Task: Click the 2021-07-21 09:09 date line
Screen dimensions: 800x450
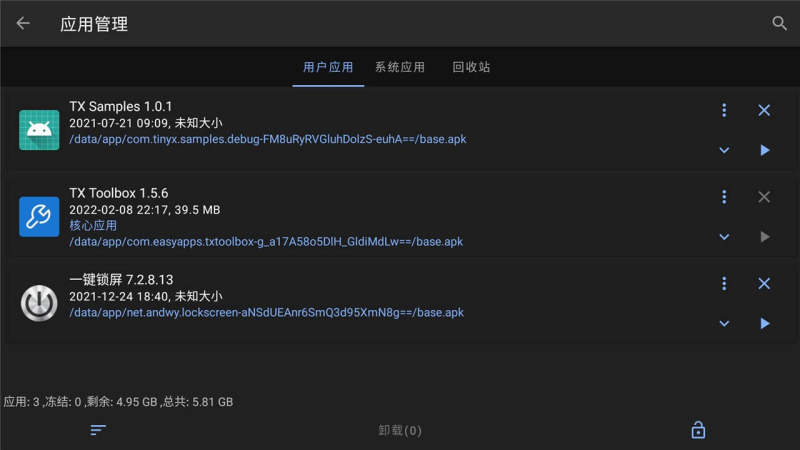Action: (145, 123)
